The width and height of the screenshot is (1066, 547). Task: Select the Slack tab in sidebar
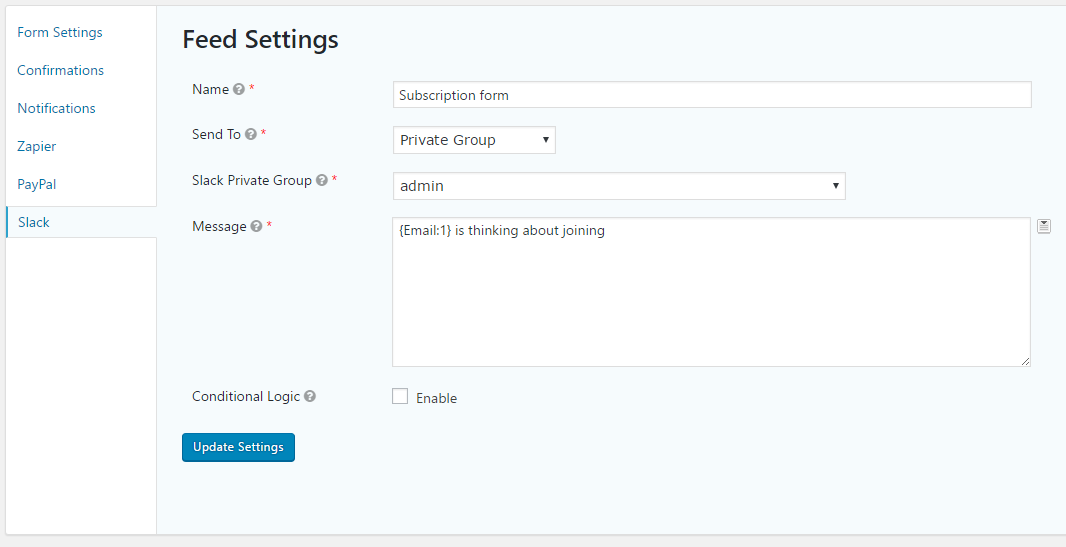pos(81,222)
